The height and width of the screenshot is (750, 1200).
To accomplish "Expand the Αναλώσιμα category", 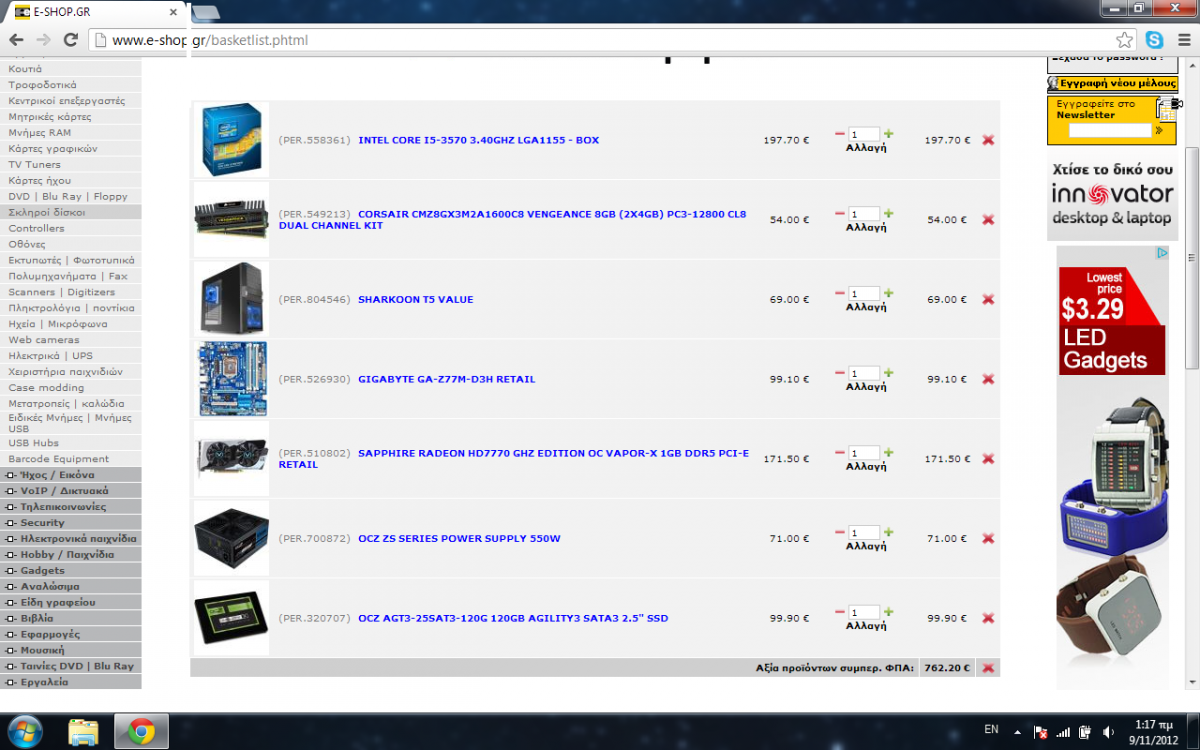I will pyautogui.click(x=71, y=587).
